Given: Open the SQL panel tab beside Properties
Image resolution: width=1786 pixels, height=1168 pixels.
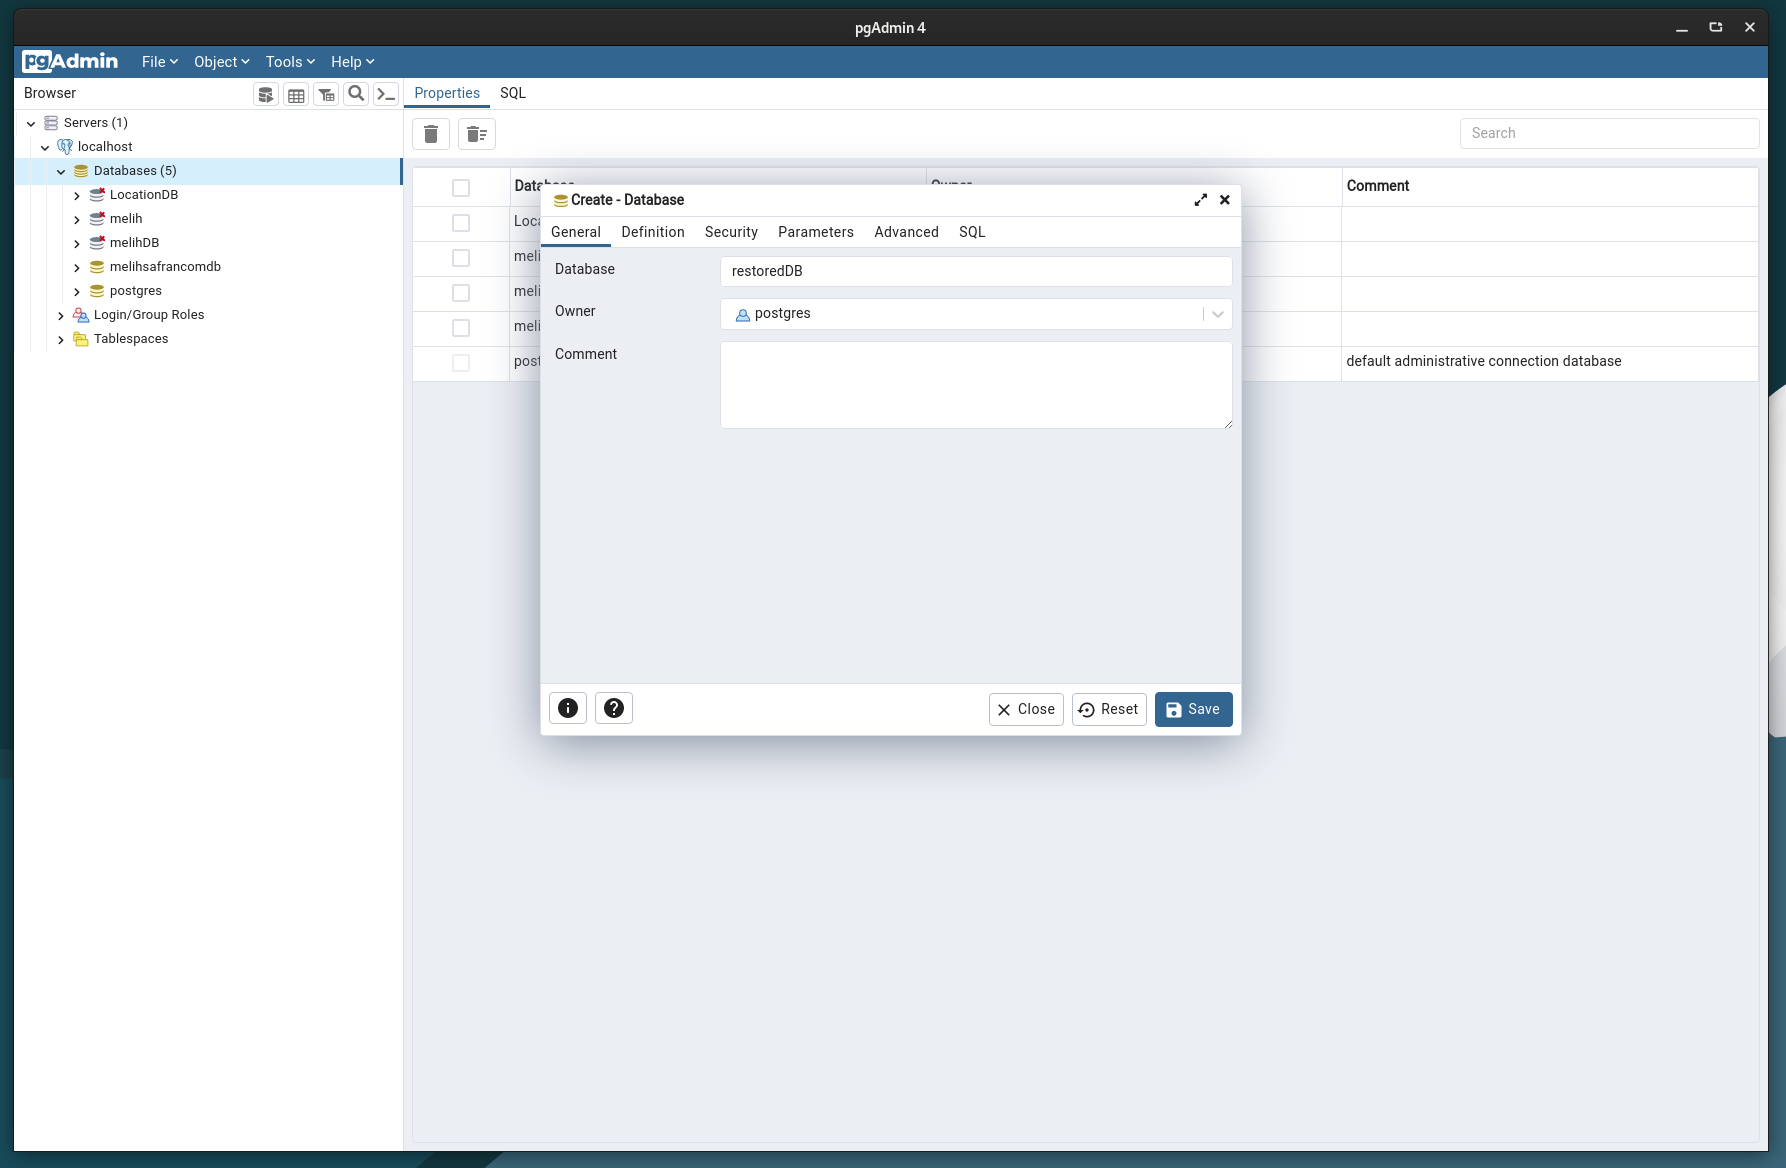Looking at the screenshot, I should (x=513, y=93).
